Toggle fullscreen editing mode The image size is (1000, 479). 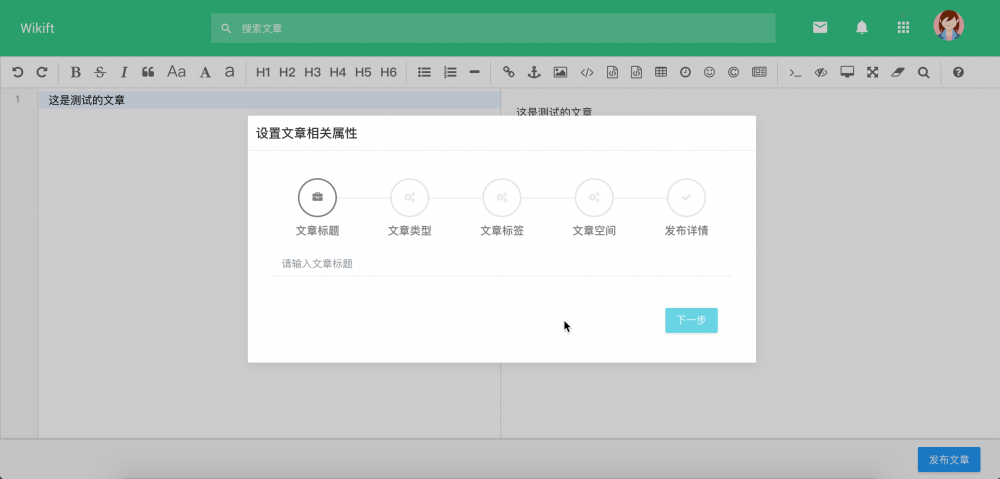click(872, 72)
